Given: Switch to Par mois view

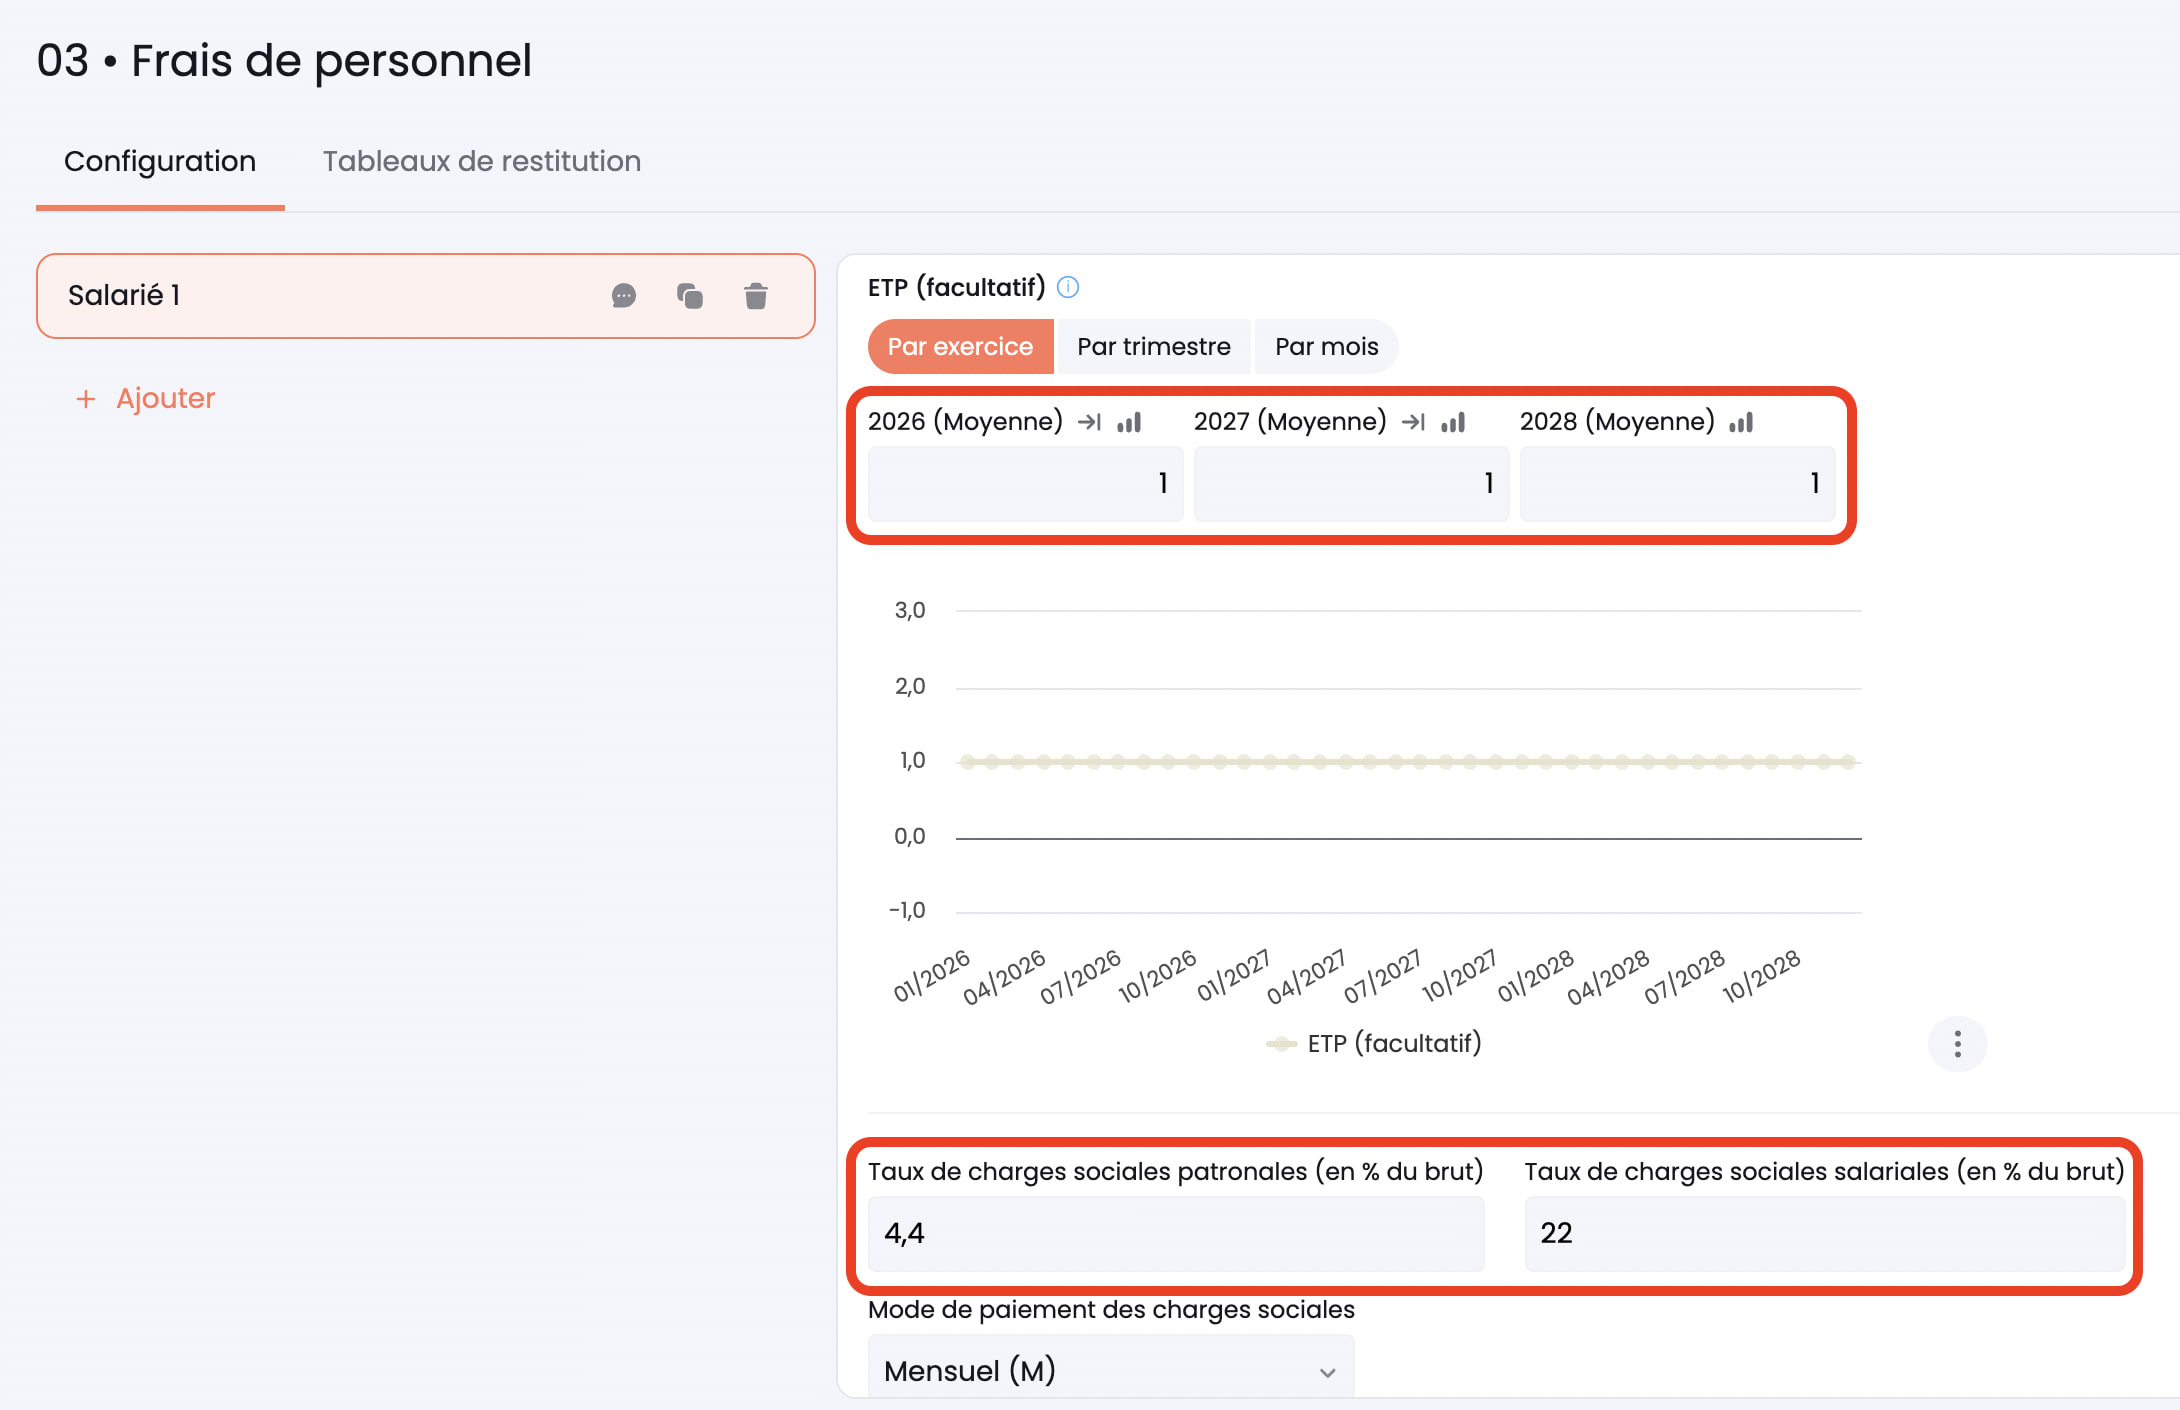Looking at the screenshot, I should pyautogui.click(x=1326, y=347).
